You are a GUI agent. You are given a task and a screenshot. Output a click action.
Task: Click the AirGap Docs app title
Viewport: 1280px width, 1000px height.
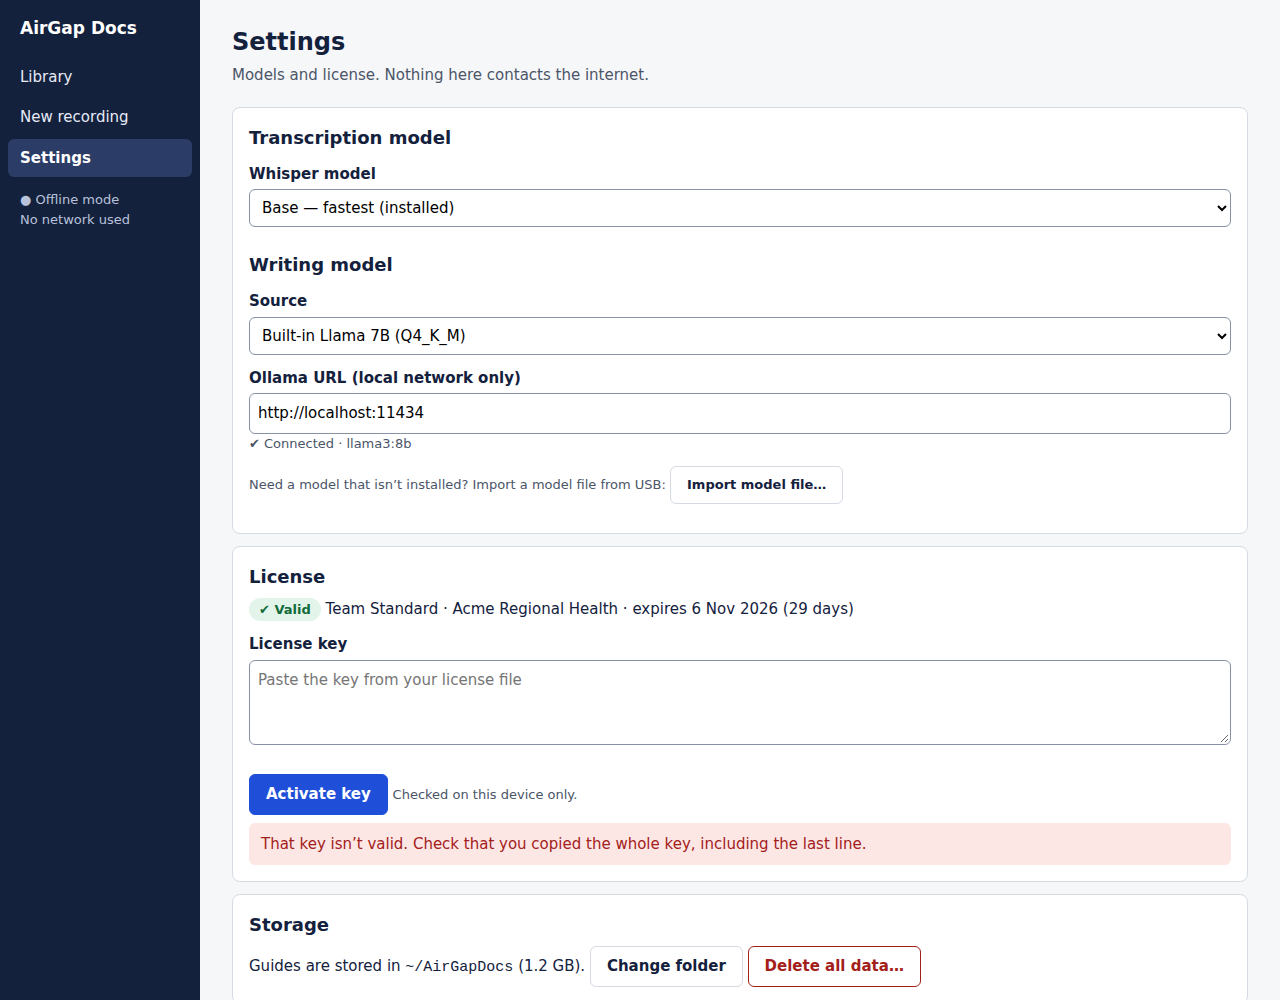(78, 28)
